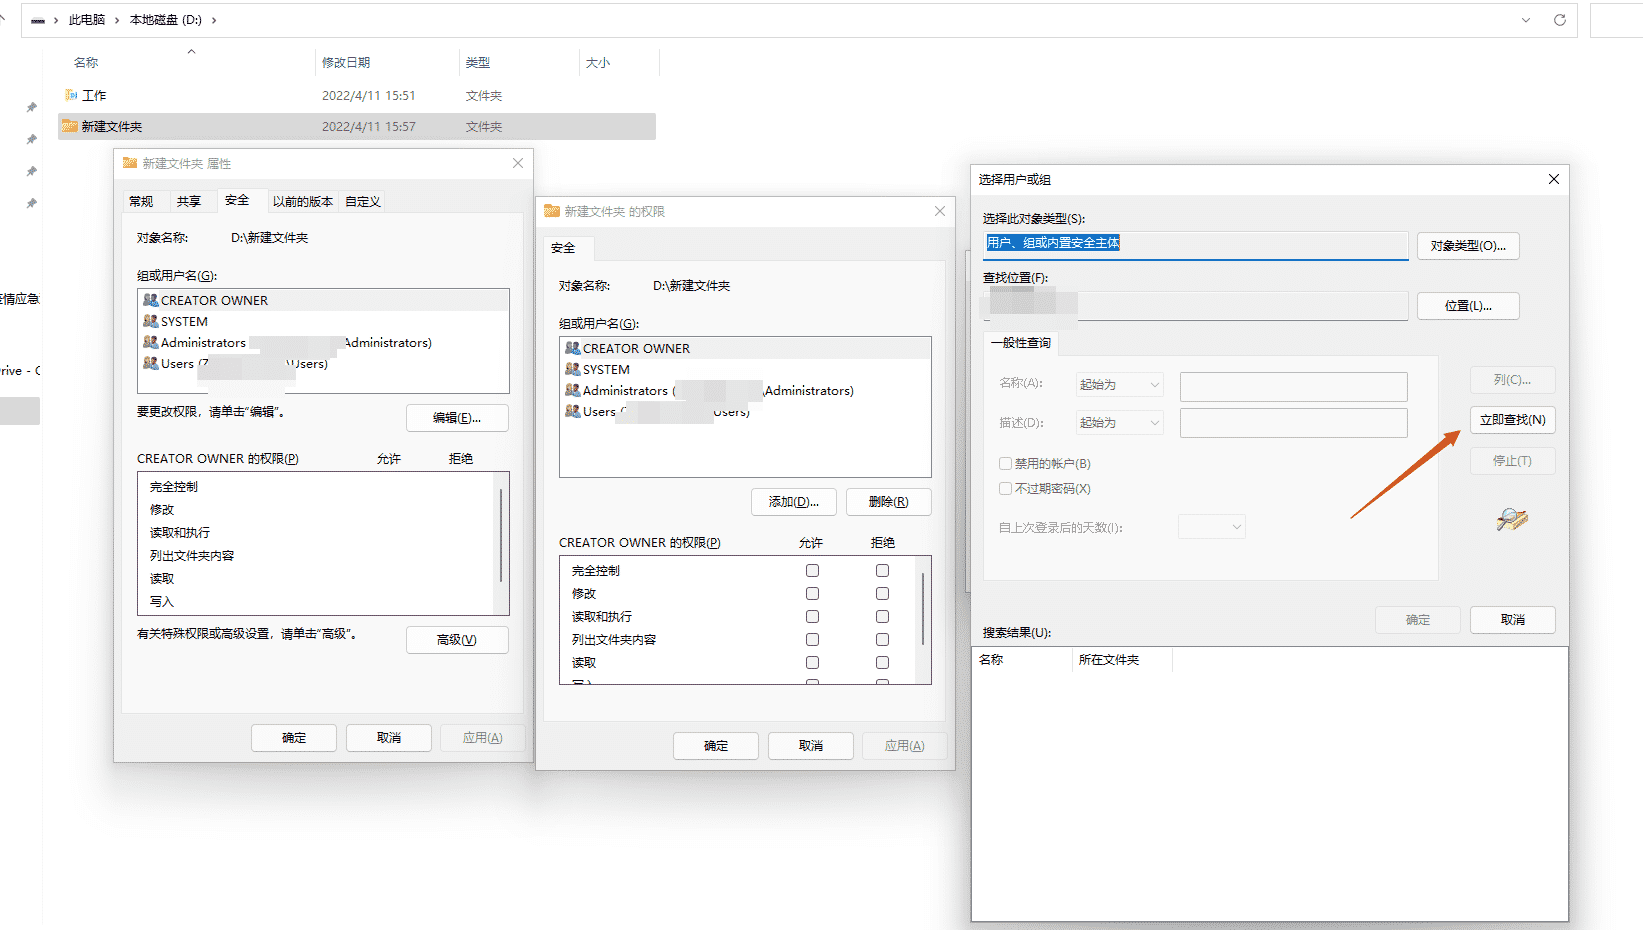Toggle 禁用的帐户 checkbox
This screenshot has height=930, width=1643.
pyautogui.click(x=1005, y=463)
